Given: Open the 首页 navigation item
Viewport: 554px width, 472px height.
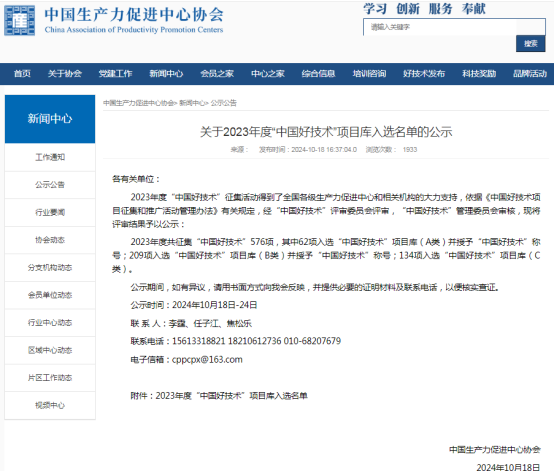Looking at the screenshot, I should [22, 74].
